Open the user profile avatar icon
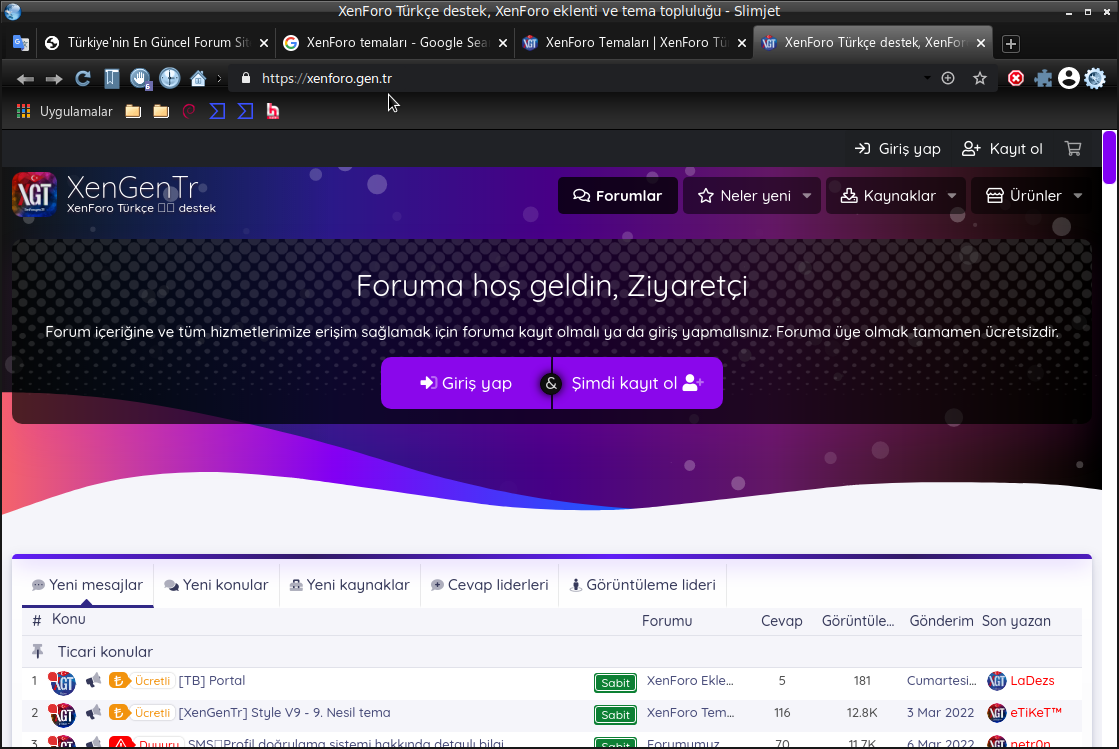1119x749 pixels. pos(1068,78)
